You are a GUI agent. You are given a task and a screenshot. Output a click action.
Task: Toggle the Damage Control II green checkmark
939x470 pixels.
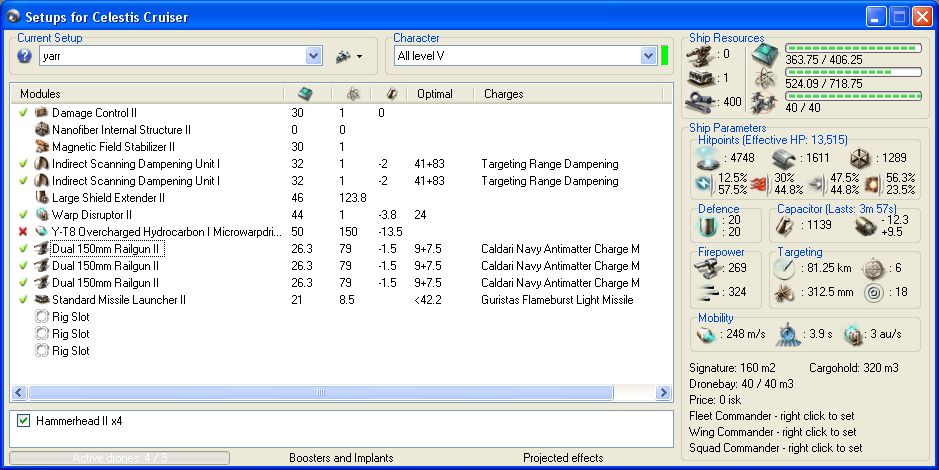pyautogui.click(x=23, y=113)
